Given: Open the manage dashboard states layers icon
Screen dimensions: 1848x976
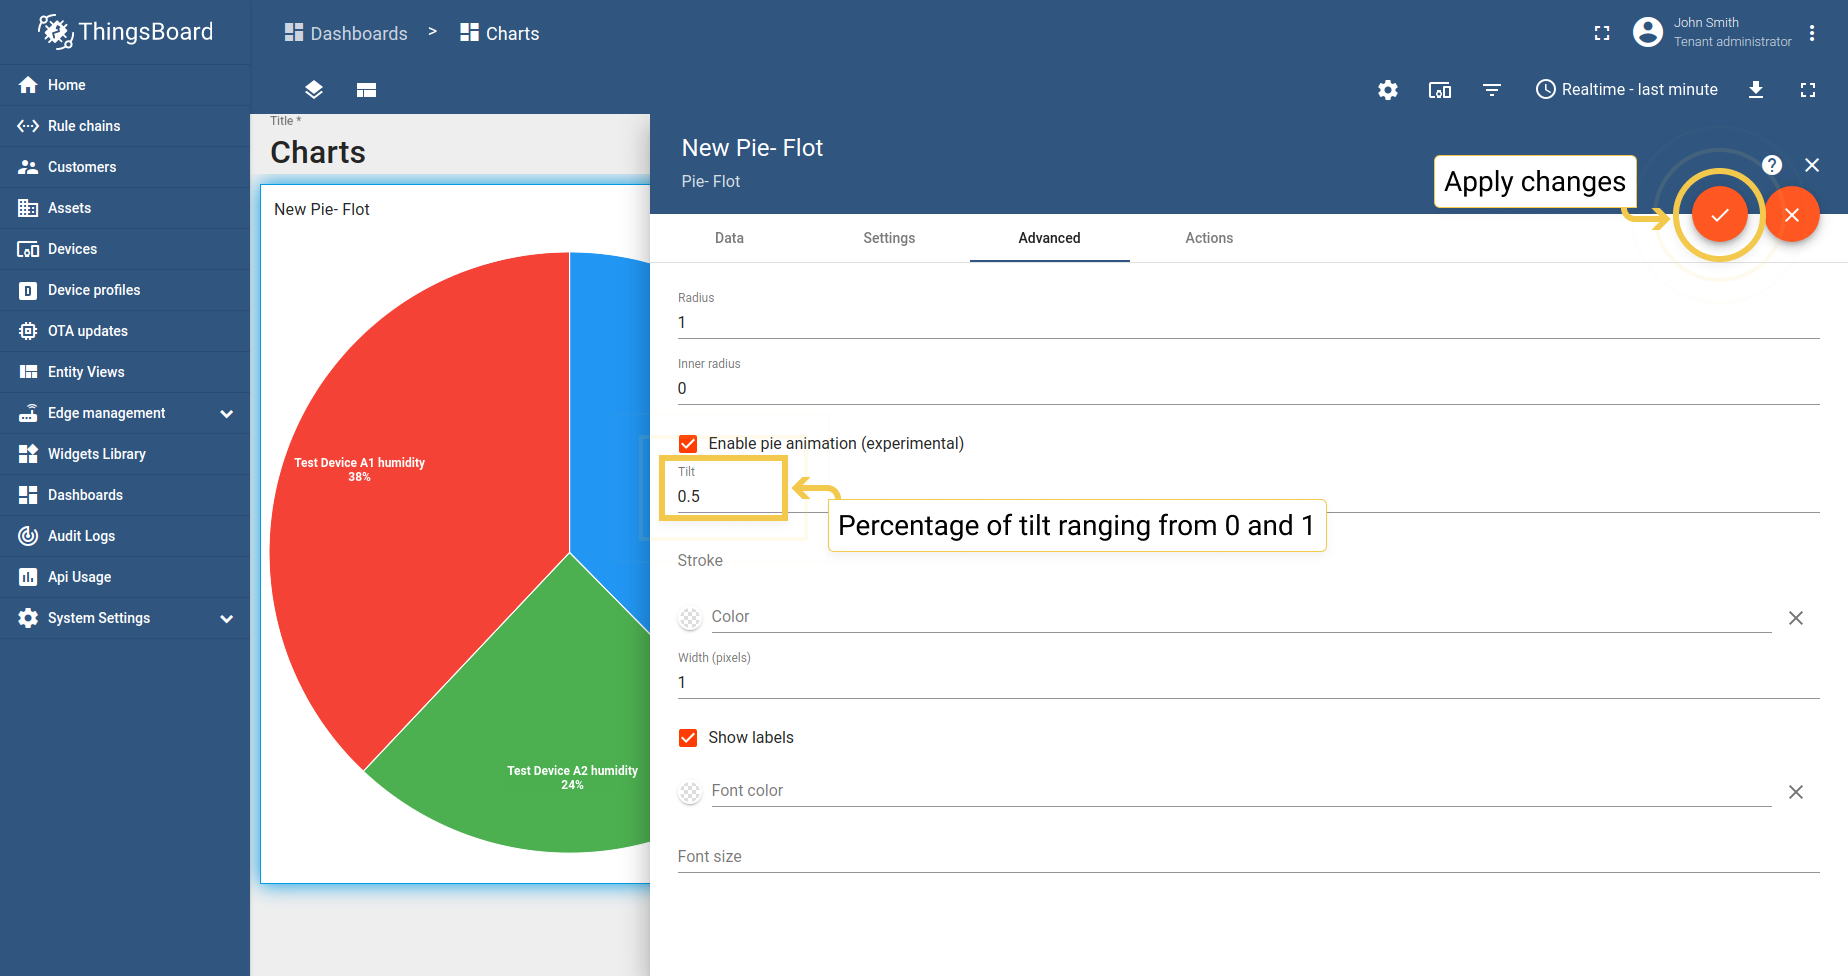Looking at the screenshot, I should coord(314,90).
